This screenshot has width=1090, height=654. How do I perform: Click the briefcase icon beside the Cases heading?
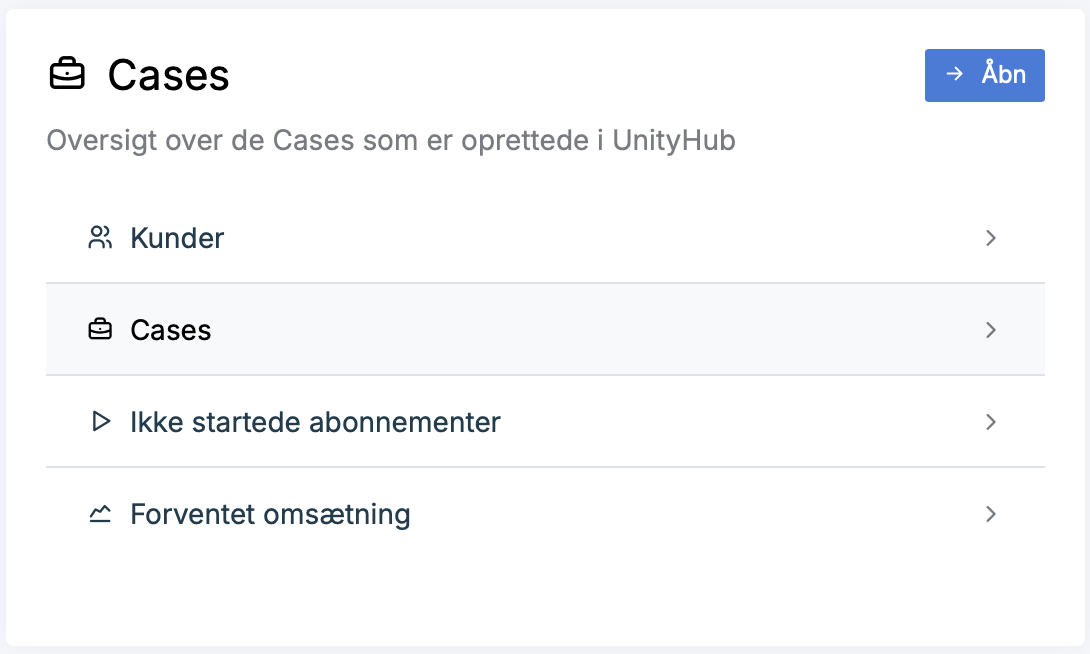click(x=67, y=76)
